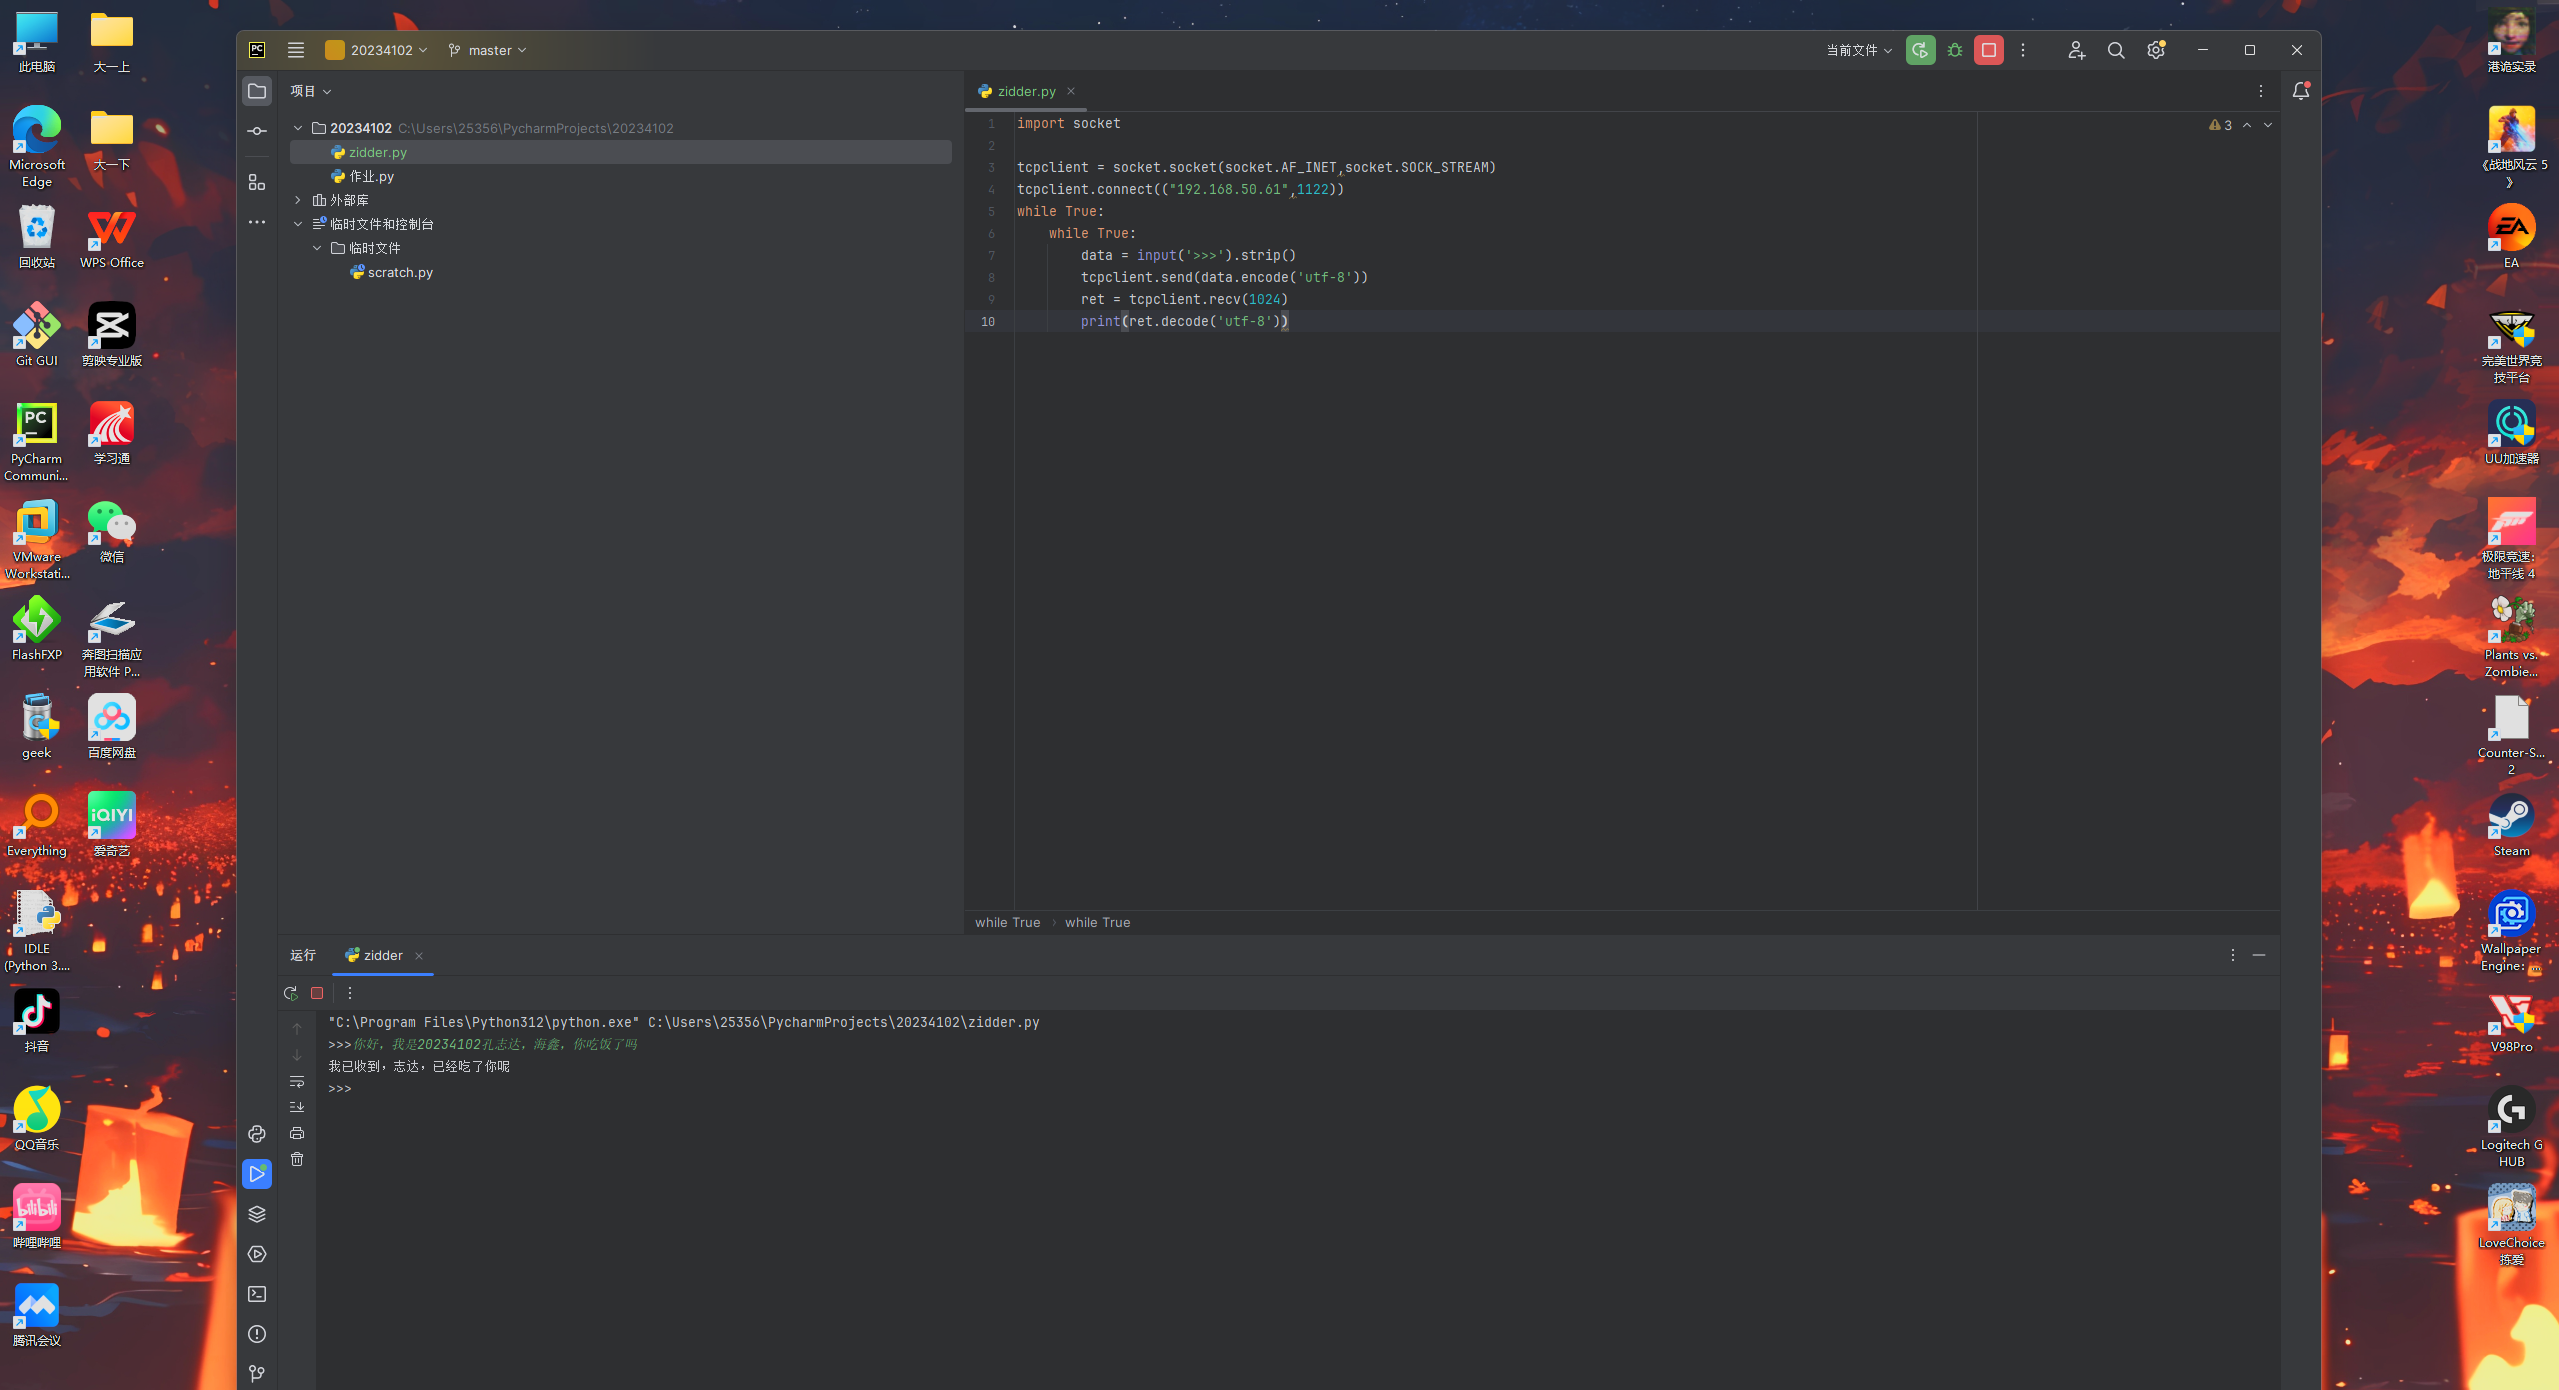This screenshot has height=1390, width=2559.
Task: Open the Git tool window icon
Action: [x=257, y=1374]
